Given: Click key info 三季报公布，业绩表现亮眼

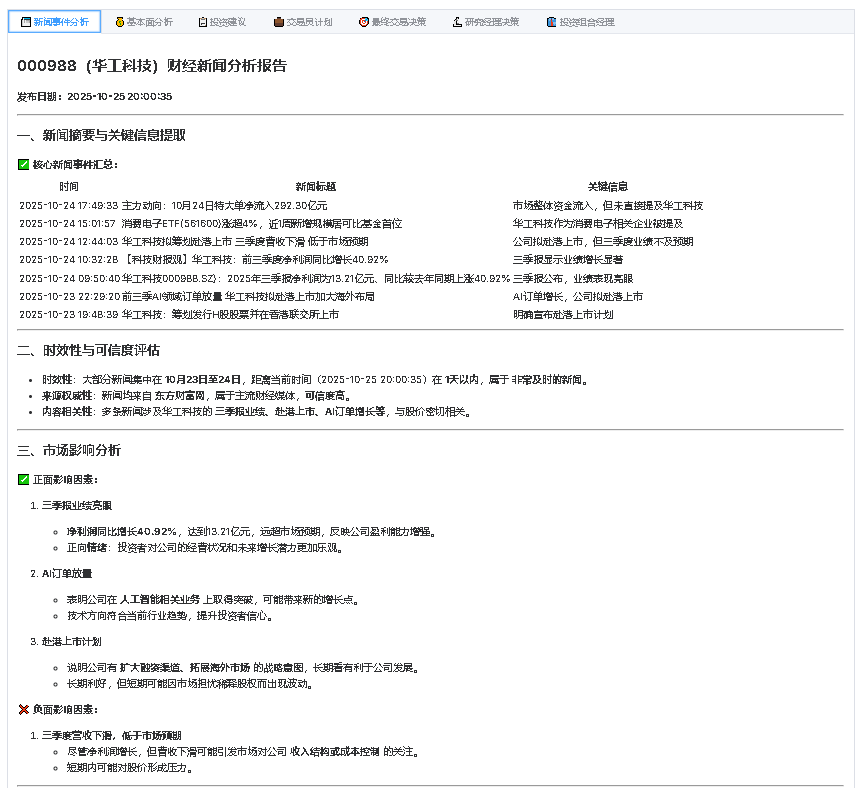Looking at the screenshot, I should pyautogui.click(x=573, y=278).
